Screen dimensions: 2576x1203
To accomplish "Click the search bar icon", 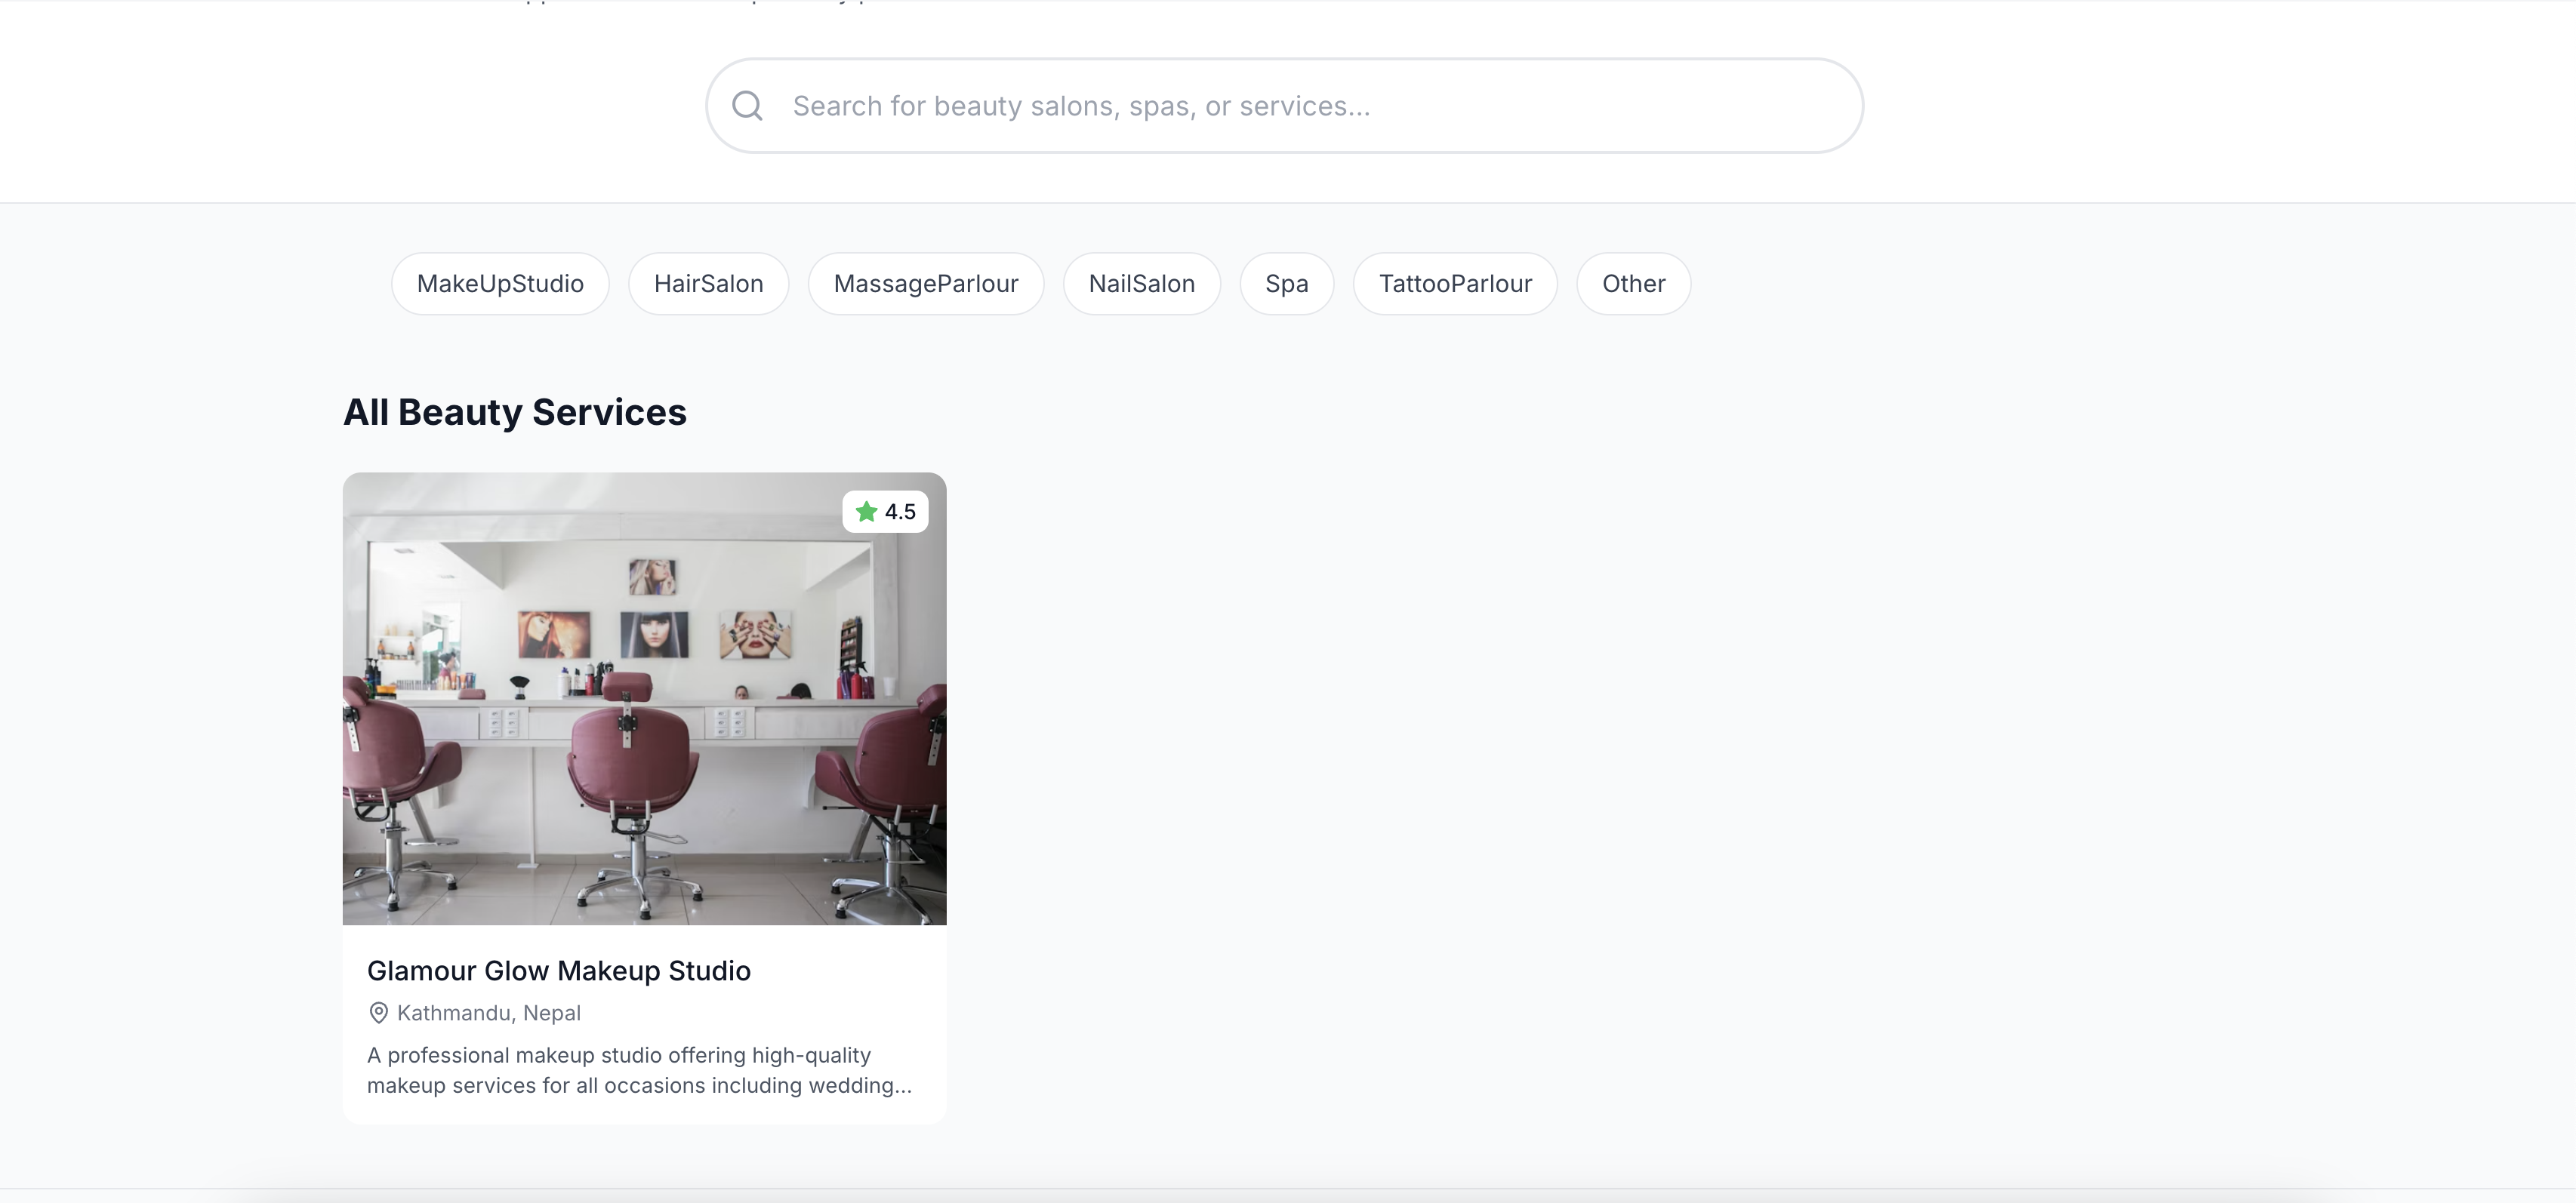I will pos(747,103).
